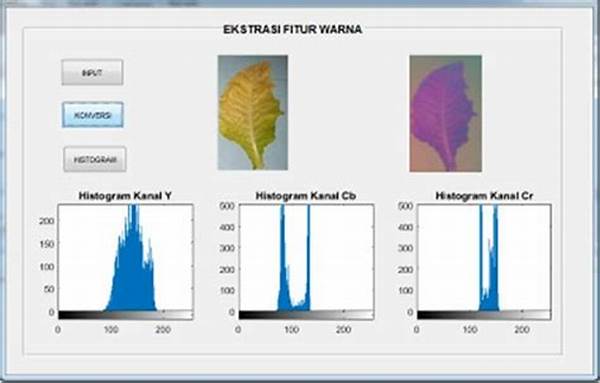Select the converted purple YCbCr leaf image

(446, 114)
